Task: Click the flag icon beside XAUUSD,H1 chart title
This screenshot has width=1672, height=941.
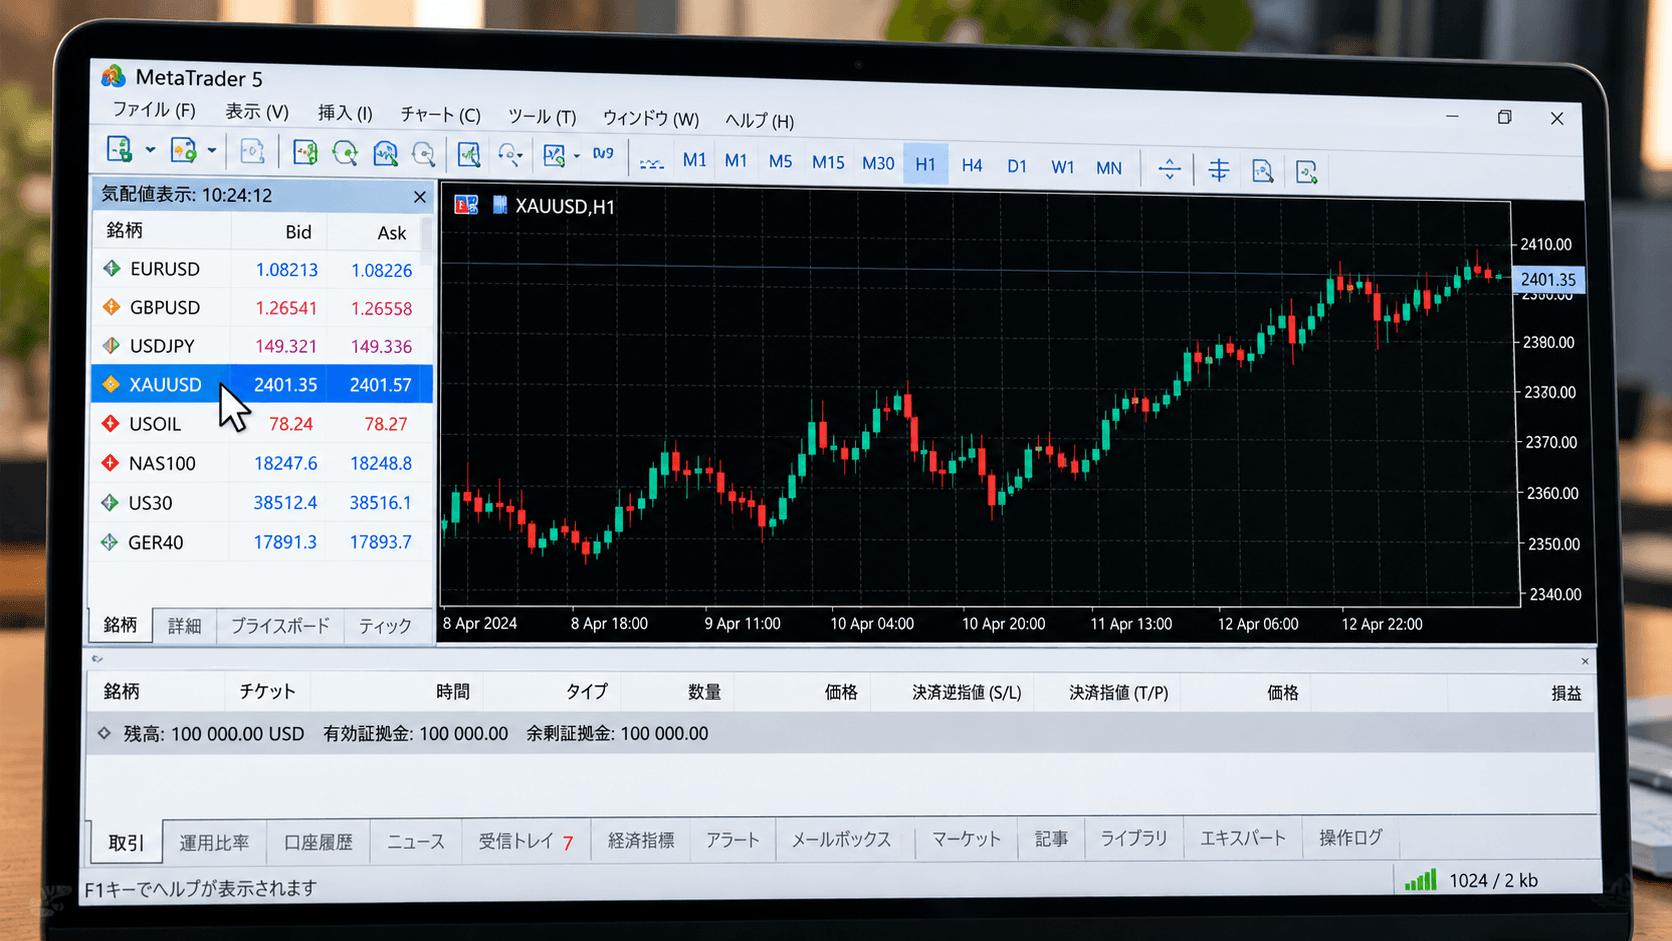Action: [466, 205]
